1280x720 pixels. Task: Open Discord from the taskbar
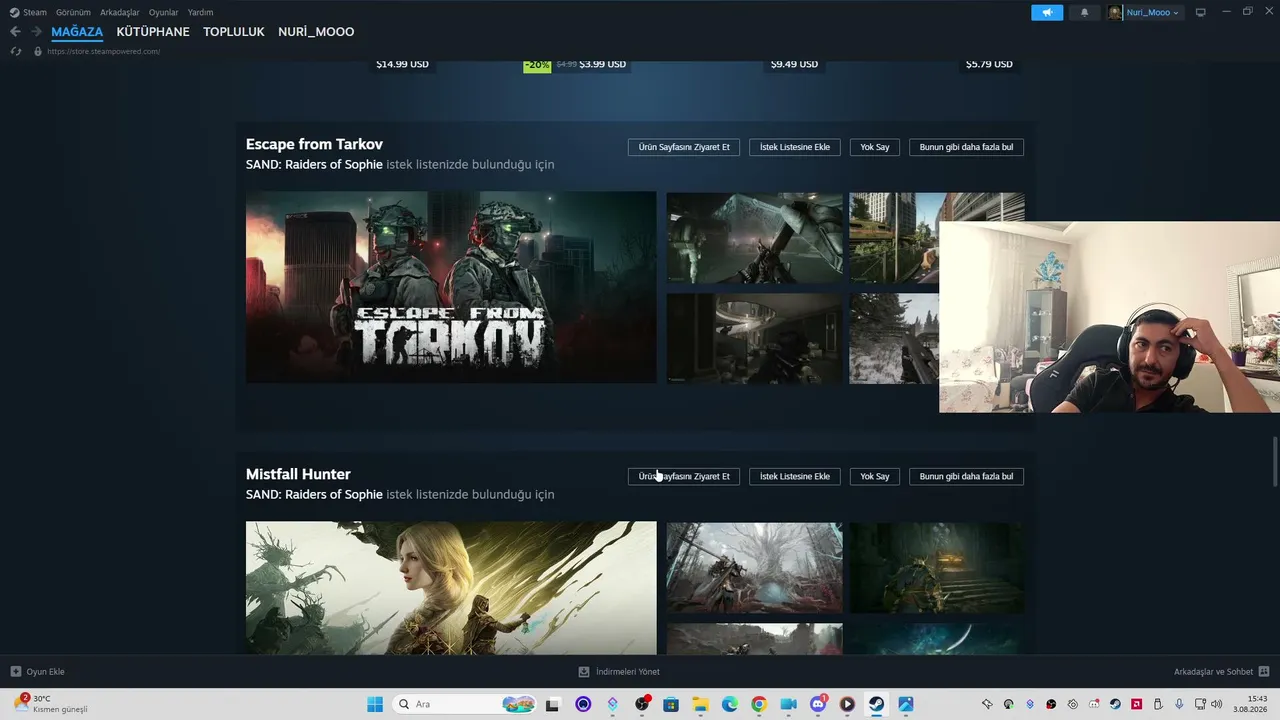tap(818, 704)
